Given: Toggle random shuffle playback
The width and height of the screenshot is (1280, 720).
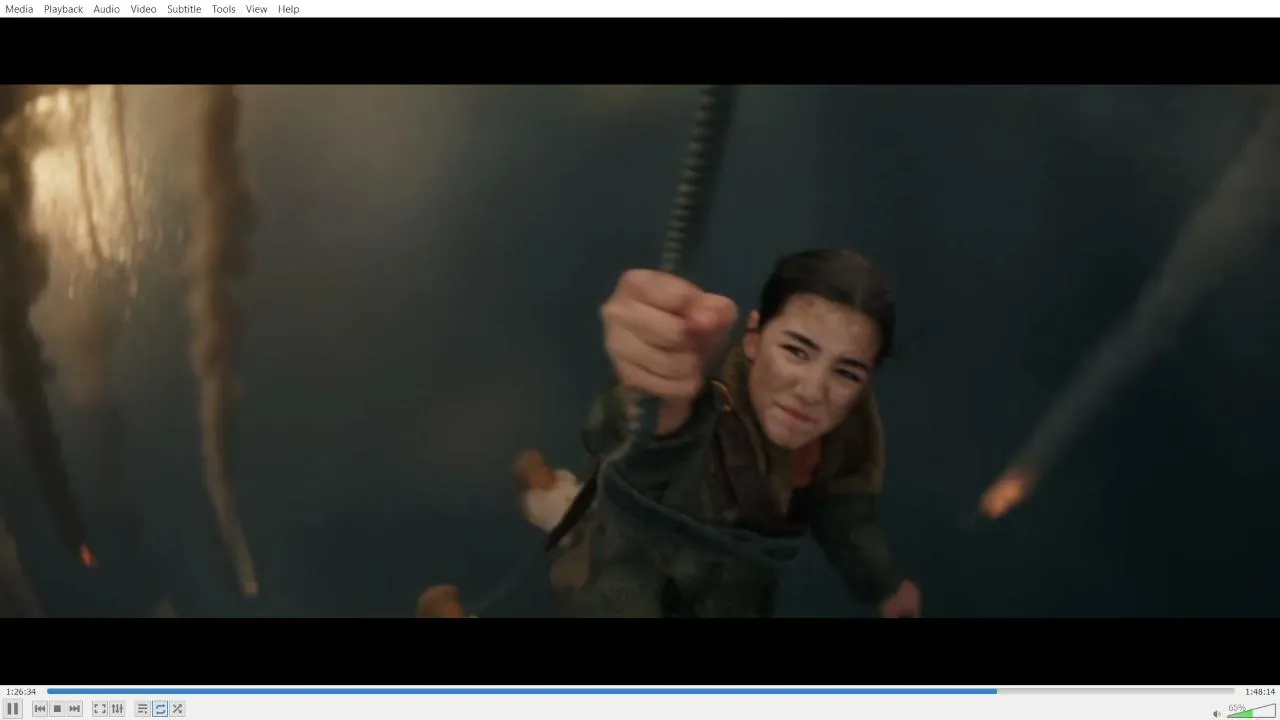Looking at the screenshot, I should pyautogui.click(x=177, y=709).
